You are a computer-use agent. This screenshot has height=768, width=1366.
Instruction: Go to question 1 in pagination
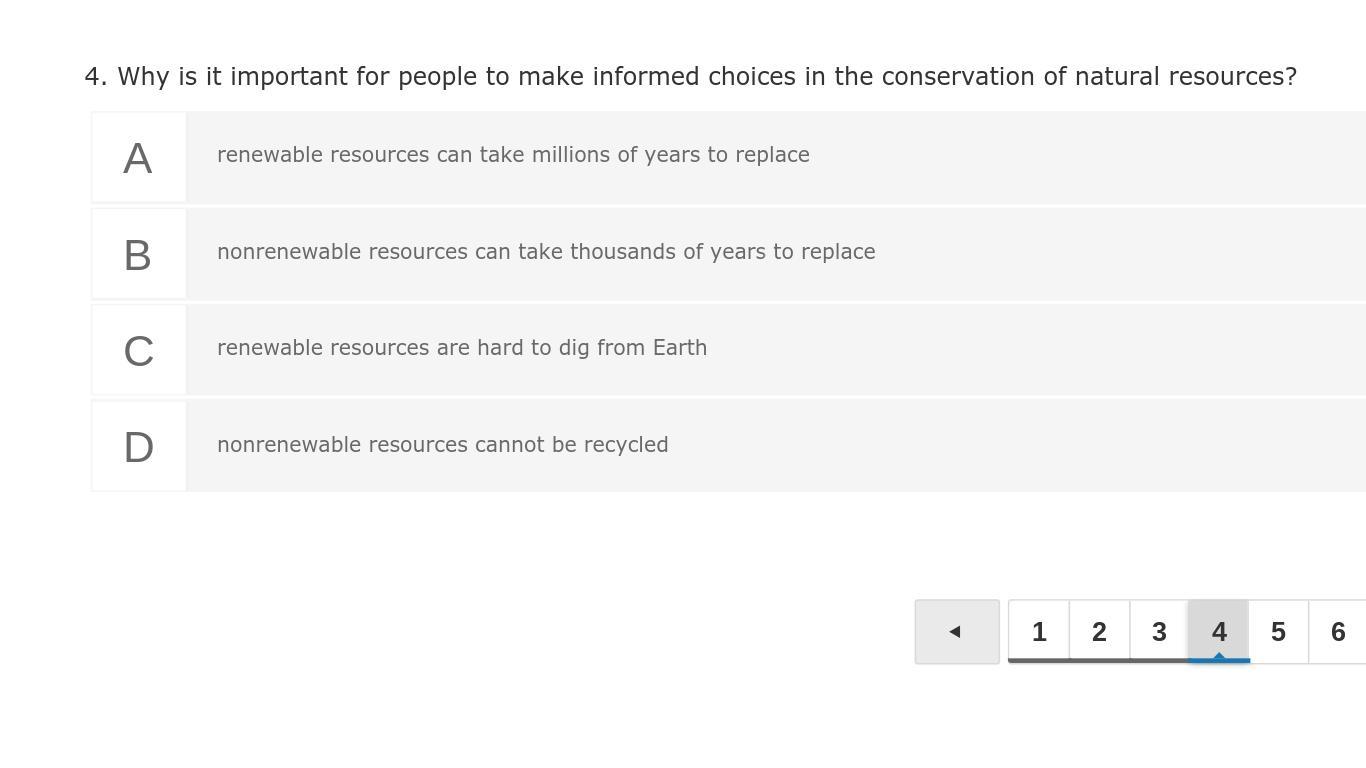1039,632
